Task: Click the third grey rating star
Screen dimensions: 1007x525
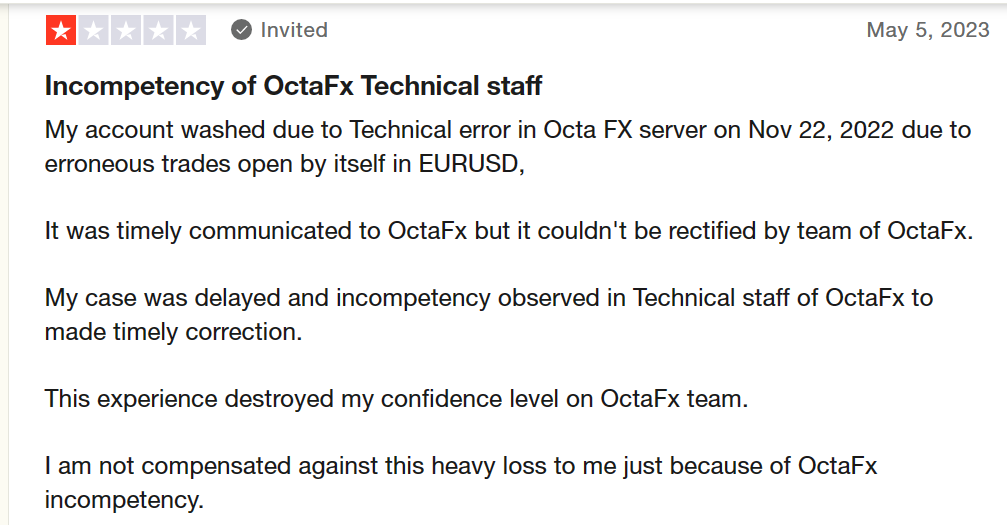Action: (126, 30)
